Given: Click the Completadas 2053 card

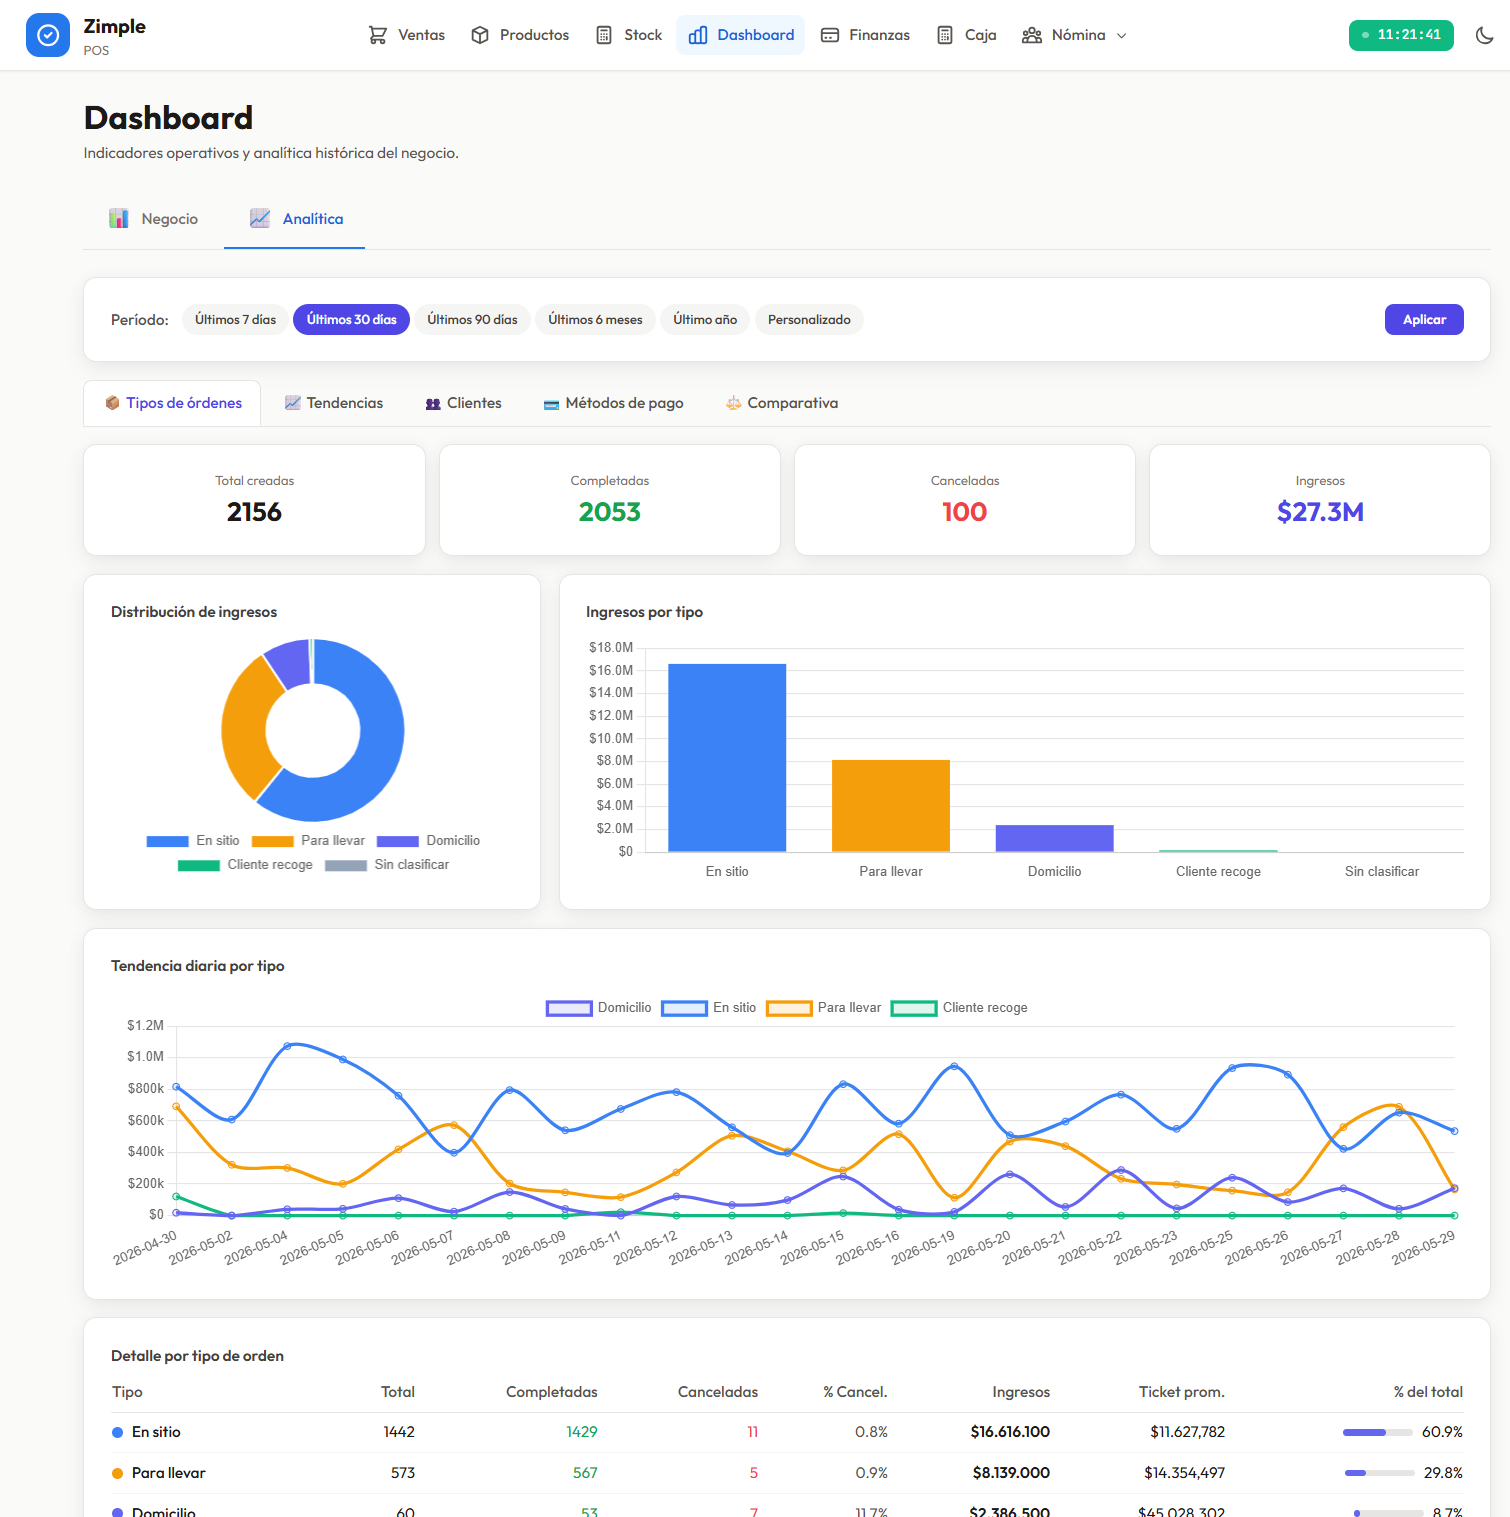Looking at the screenshot, I should [610, 500].
